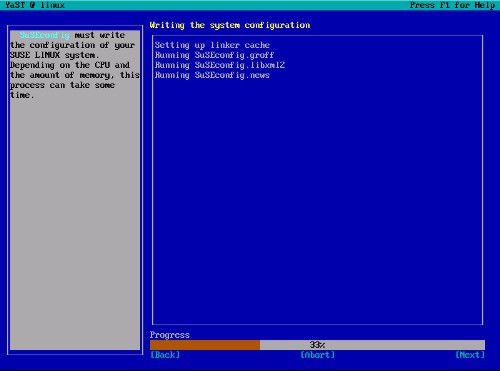Click the 'YaST @ linux' title text
500x371 pixels.
(x=35, y=5)
